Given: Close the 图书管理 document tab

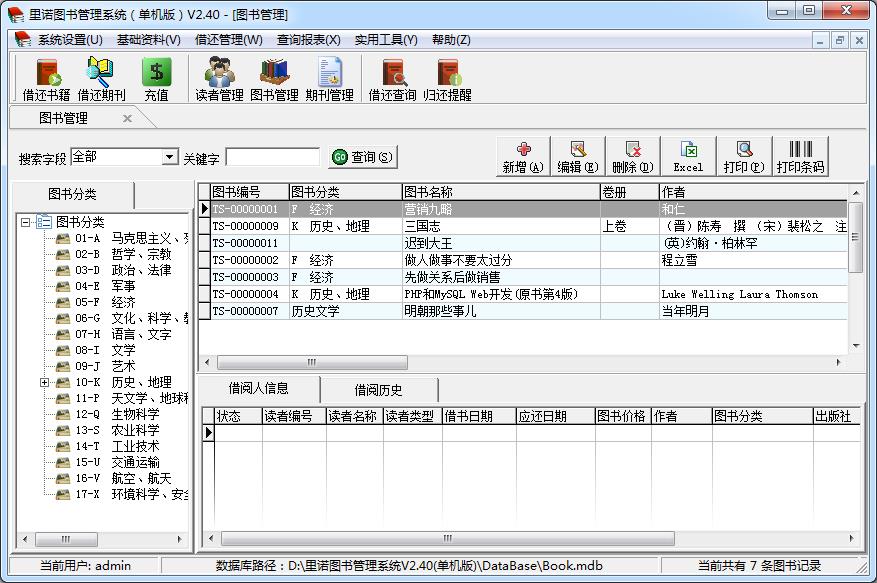Looking at the screenshot, I should pos(127,118).
